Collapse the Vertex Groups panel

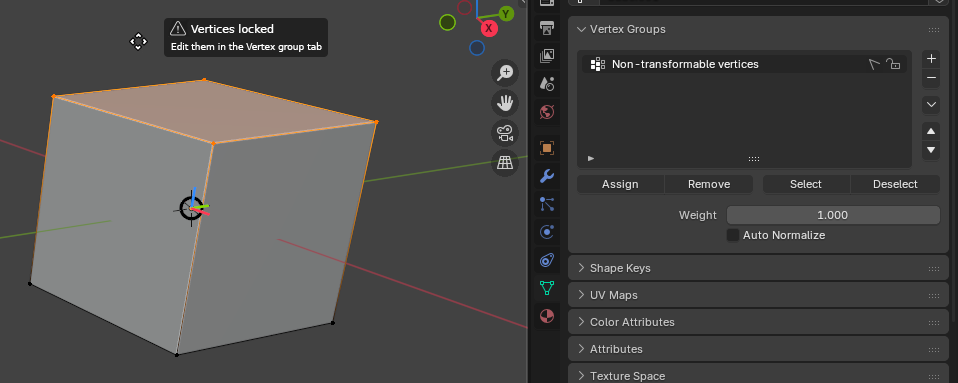pyautogui.click(x=581, y=29)
